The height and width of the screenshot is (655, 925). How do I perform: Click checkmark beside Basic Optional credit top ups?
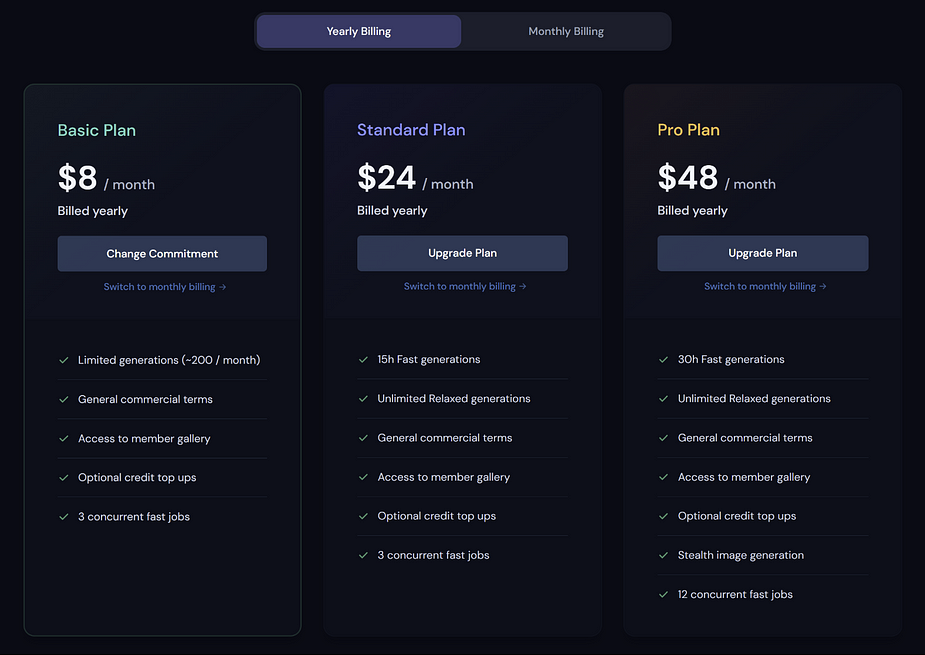(64, 477)
